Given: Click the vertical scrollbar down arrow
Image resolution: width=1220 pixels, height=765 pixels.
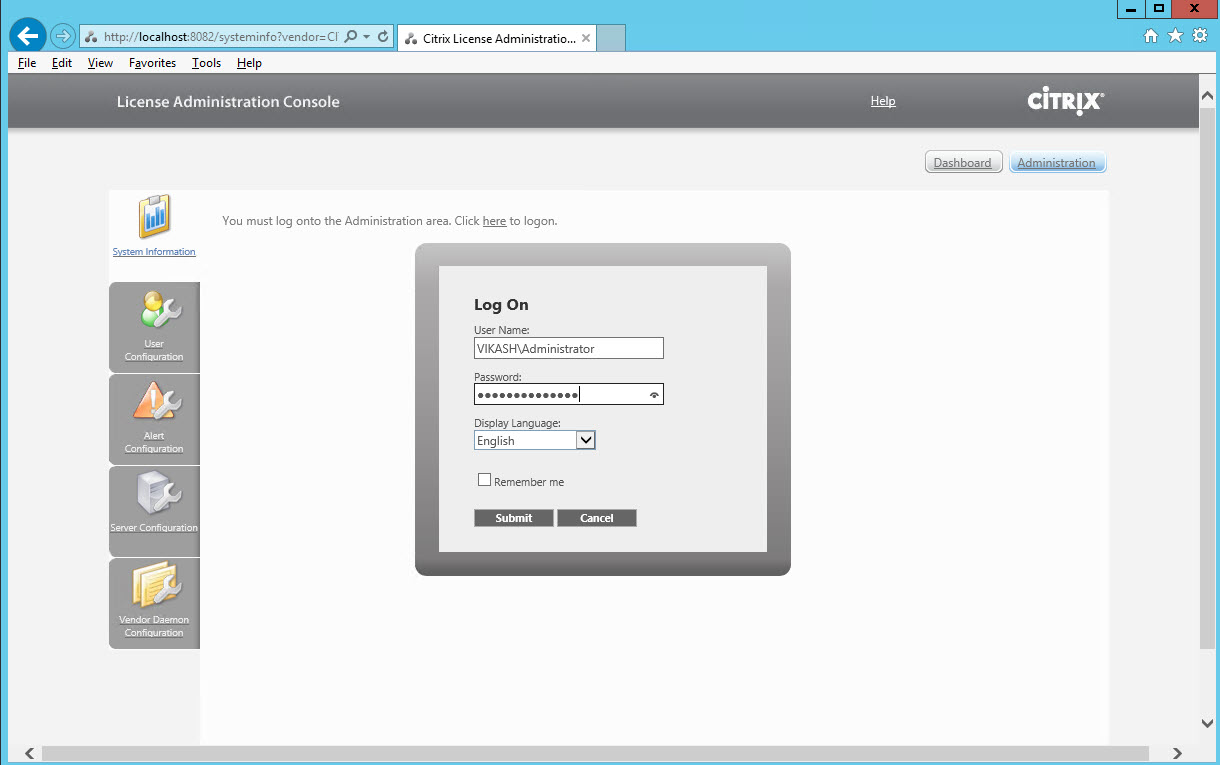Looking at the screenshot, I should [x=1207, y=723].
